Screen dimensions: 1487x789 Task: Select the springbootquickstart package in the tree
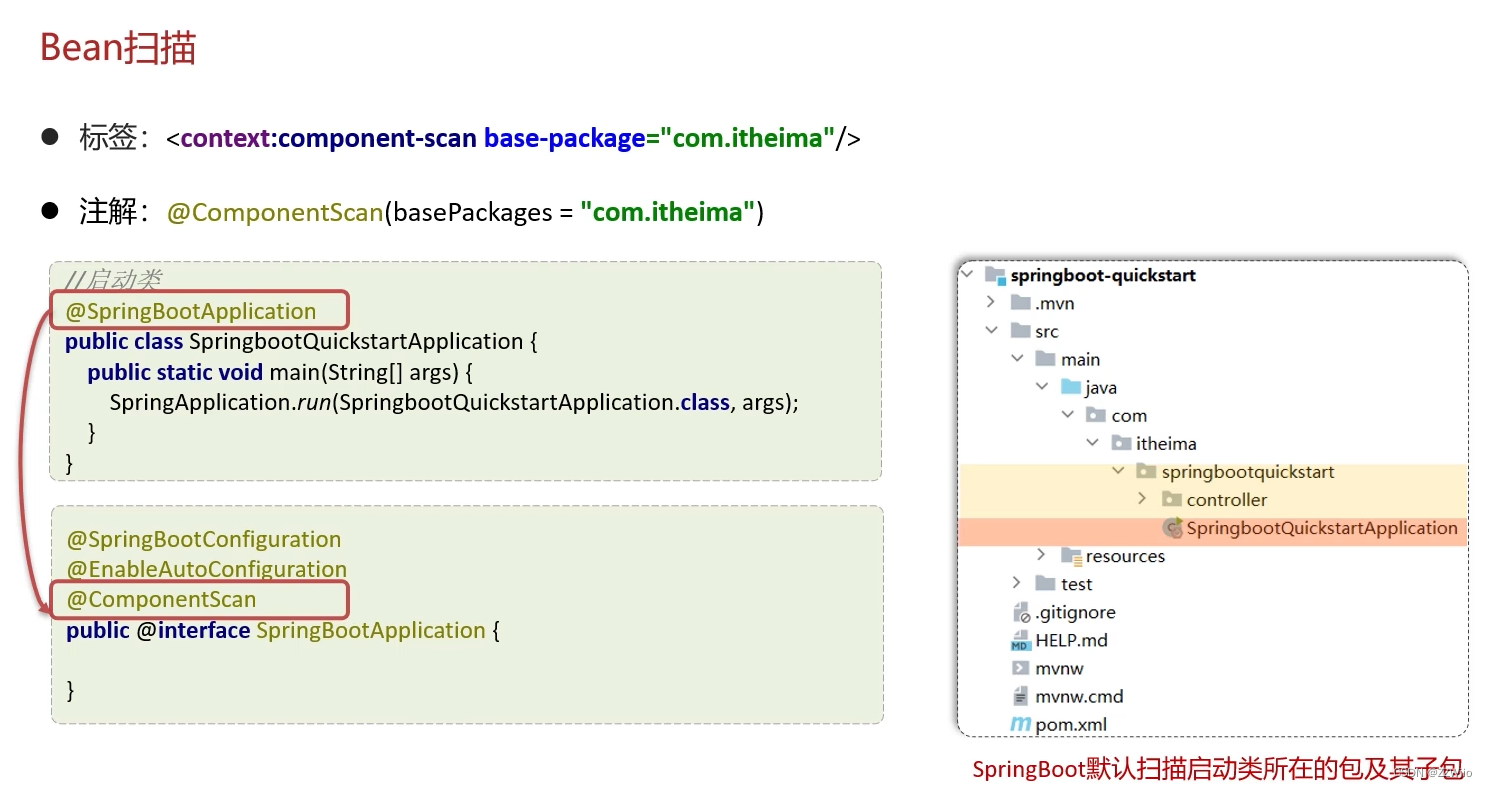1247,471
